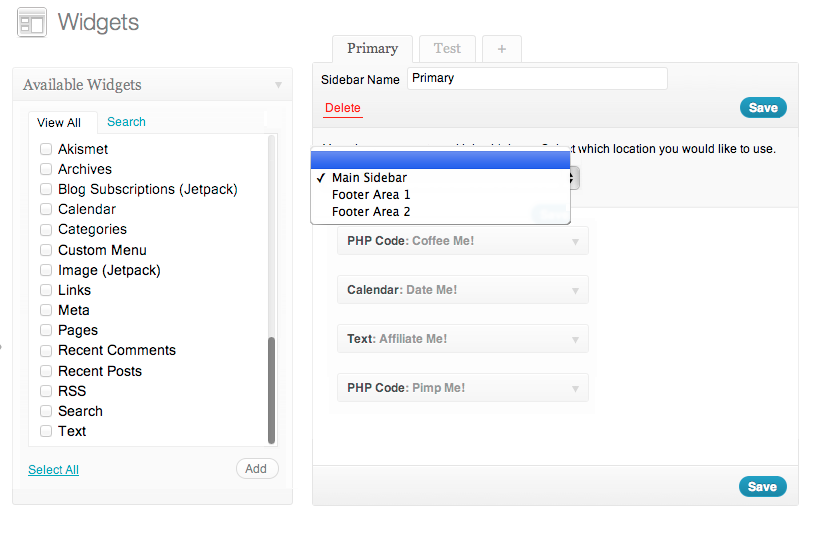837x548 pixels.
Task: Tick the Calendar widget checkbox
Action: [46, 209]
